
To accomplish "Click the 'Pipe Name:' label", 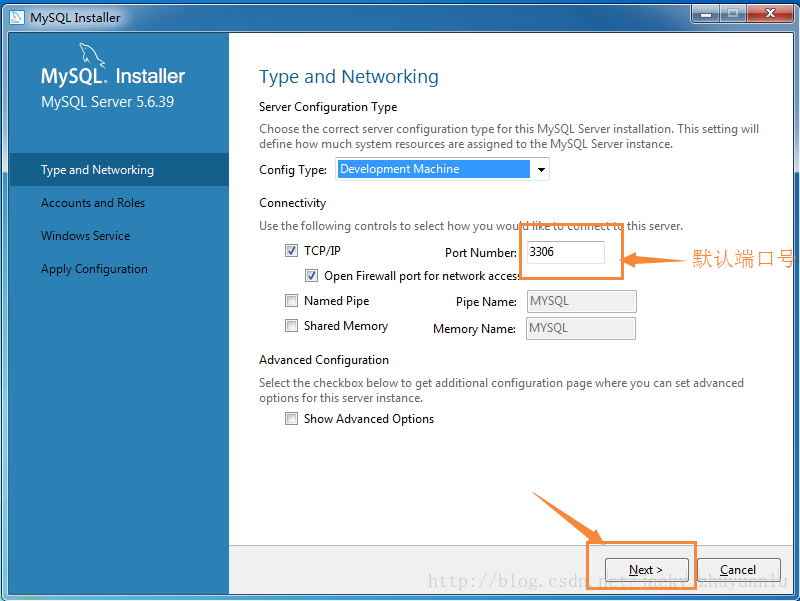I will (x=486, y=302).
